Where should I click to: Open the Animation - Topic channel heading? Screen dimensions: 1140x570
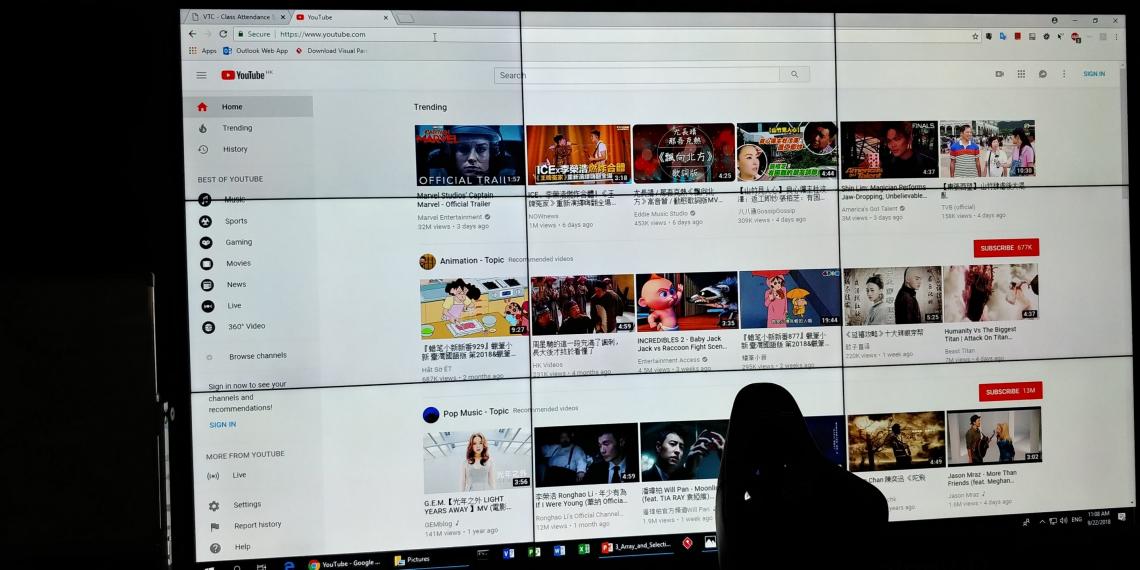tap(472, 260)
